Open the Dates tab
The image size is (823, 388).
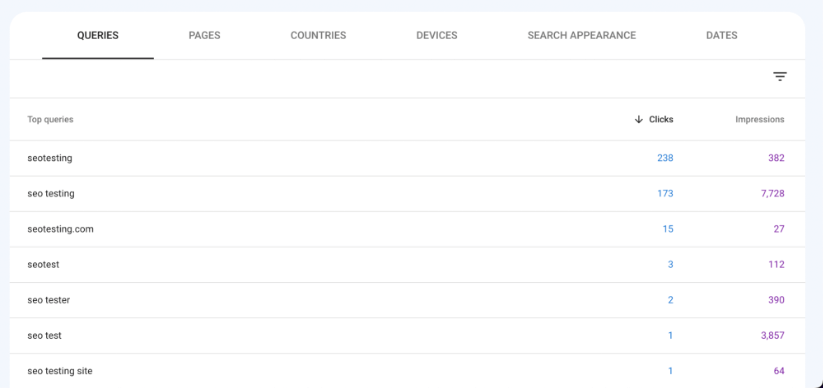click(722, 36)
